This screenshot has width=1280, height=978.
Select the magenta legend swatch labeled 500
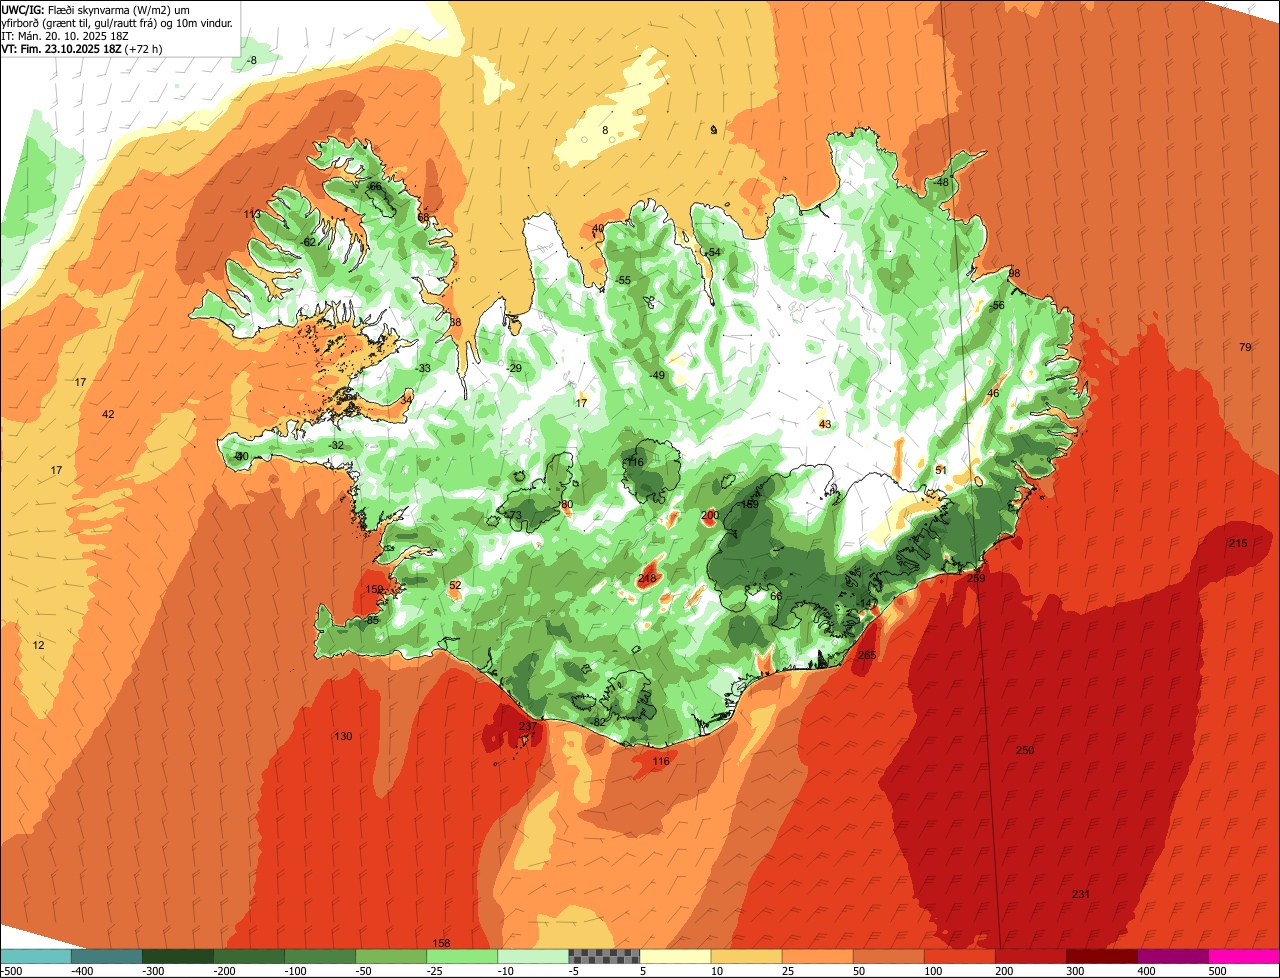tap(1244, 956)
